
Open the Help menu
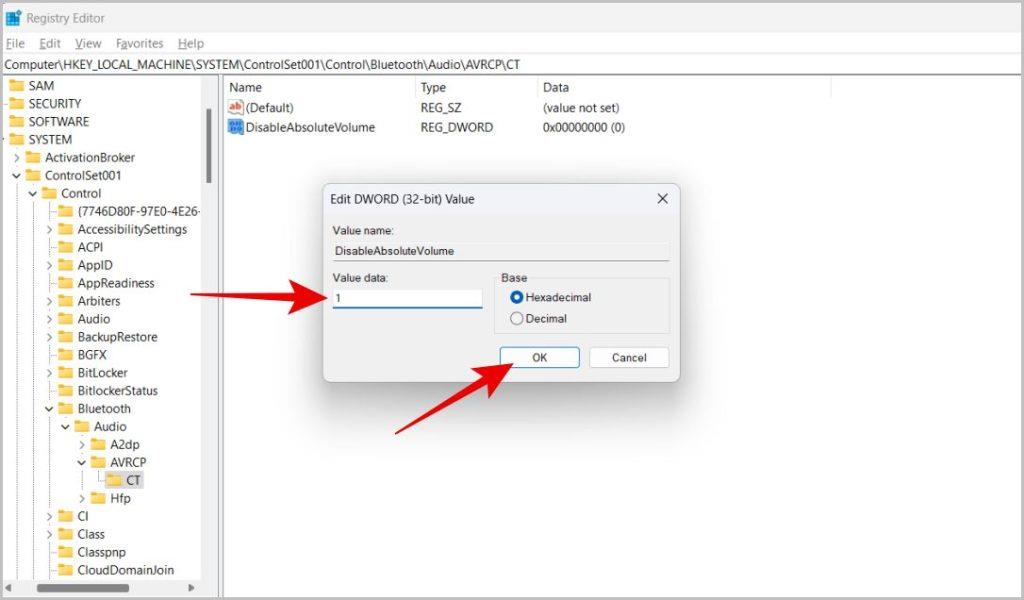(x=191, y=43)
